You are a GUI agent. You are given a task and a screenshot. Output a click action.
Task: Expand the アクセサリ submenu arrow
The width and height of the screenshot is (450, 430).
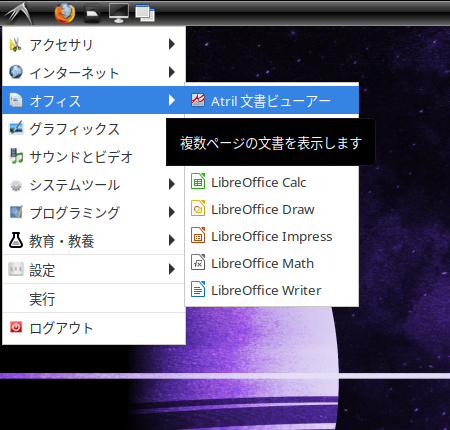tap(172, 44)
